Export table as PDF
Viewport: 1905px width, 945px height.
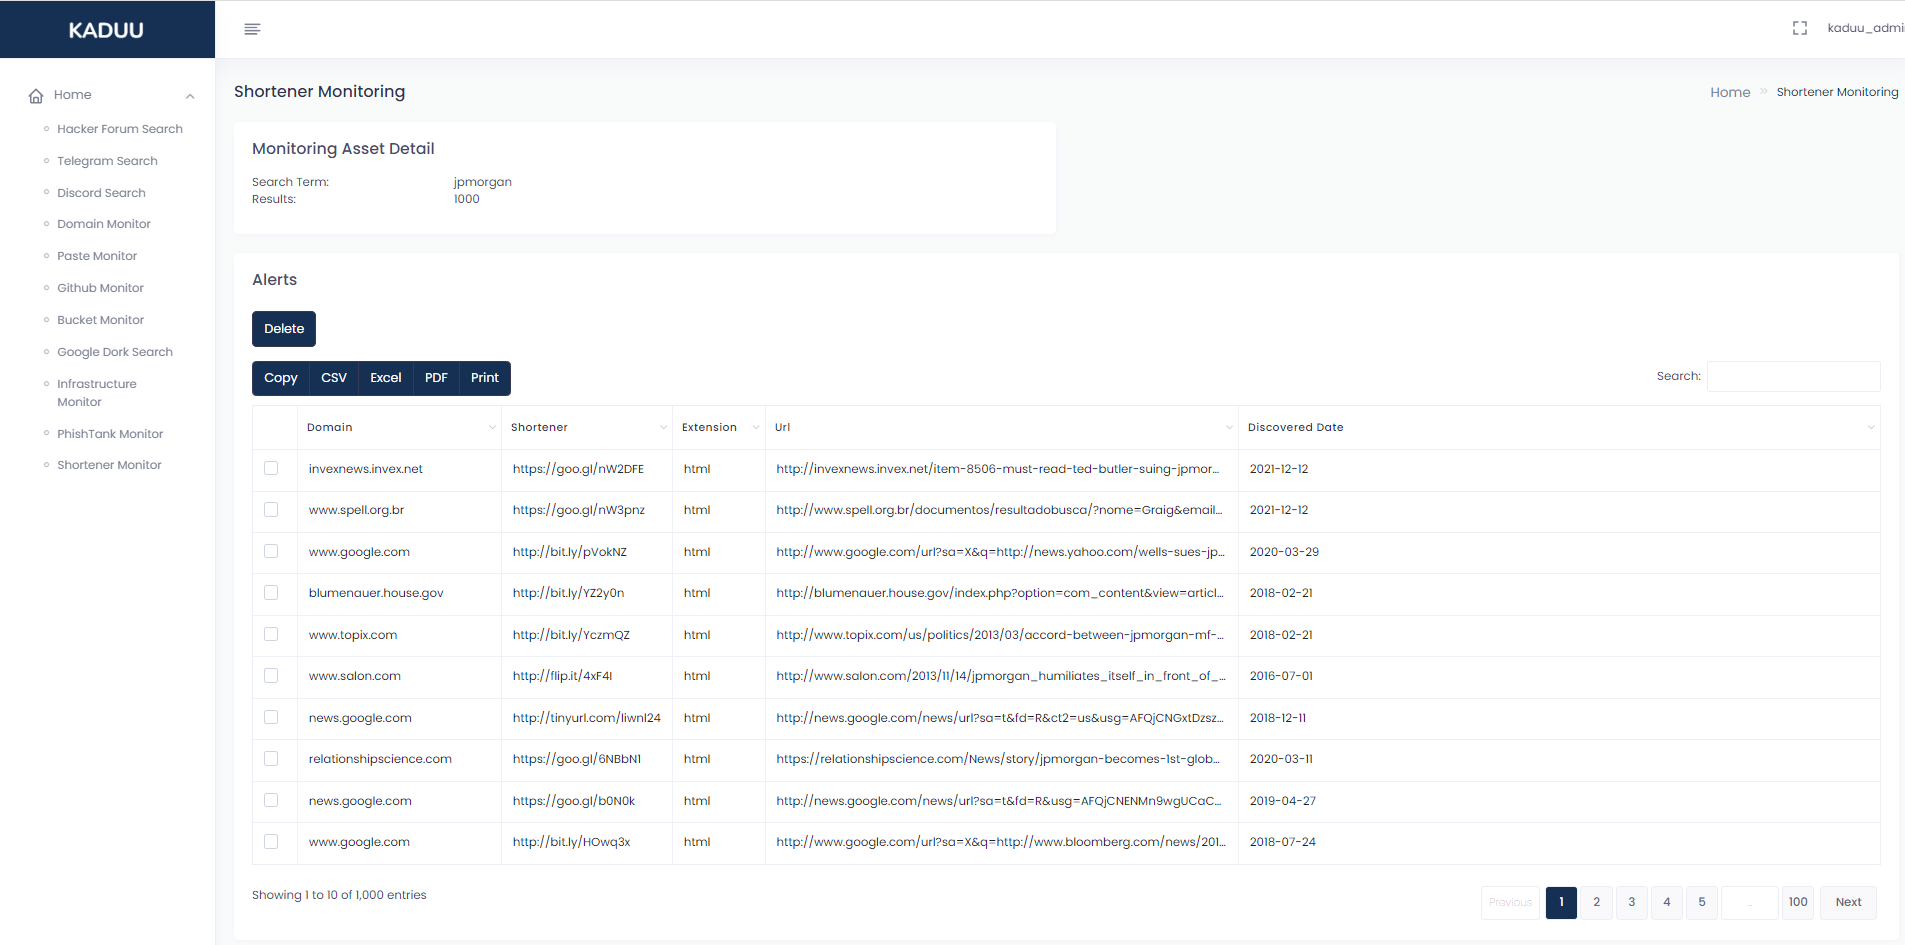(436, 378)
